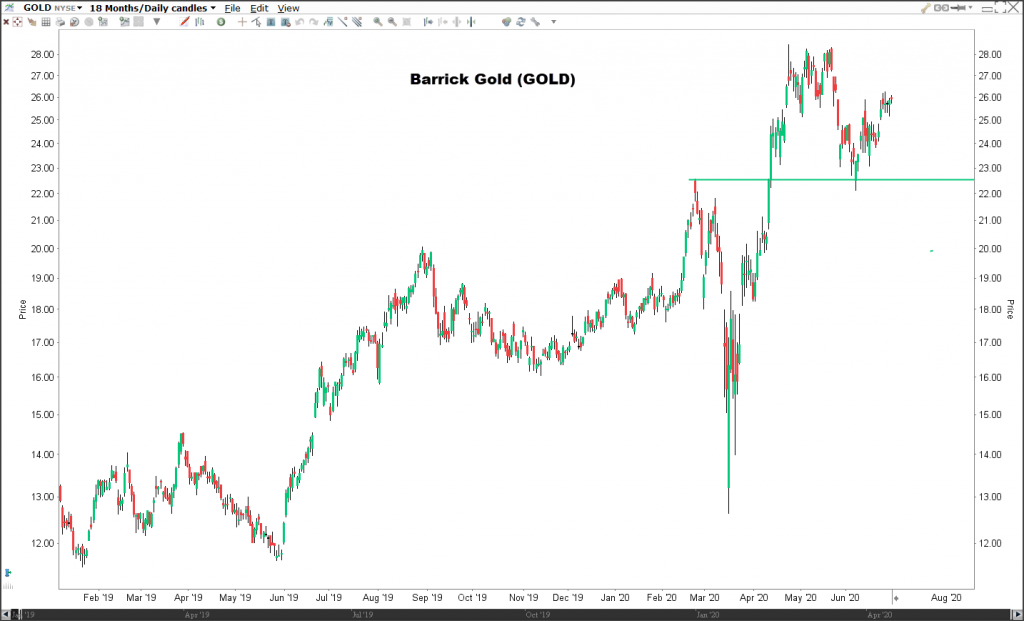
Task: Click the Aug '20 date axis label
Action: point(946,597)
